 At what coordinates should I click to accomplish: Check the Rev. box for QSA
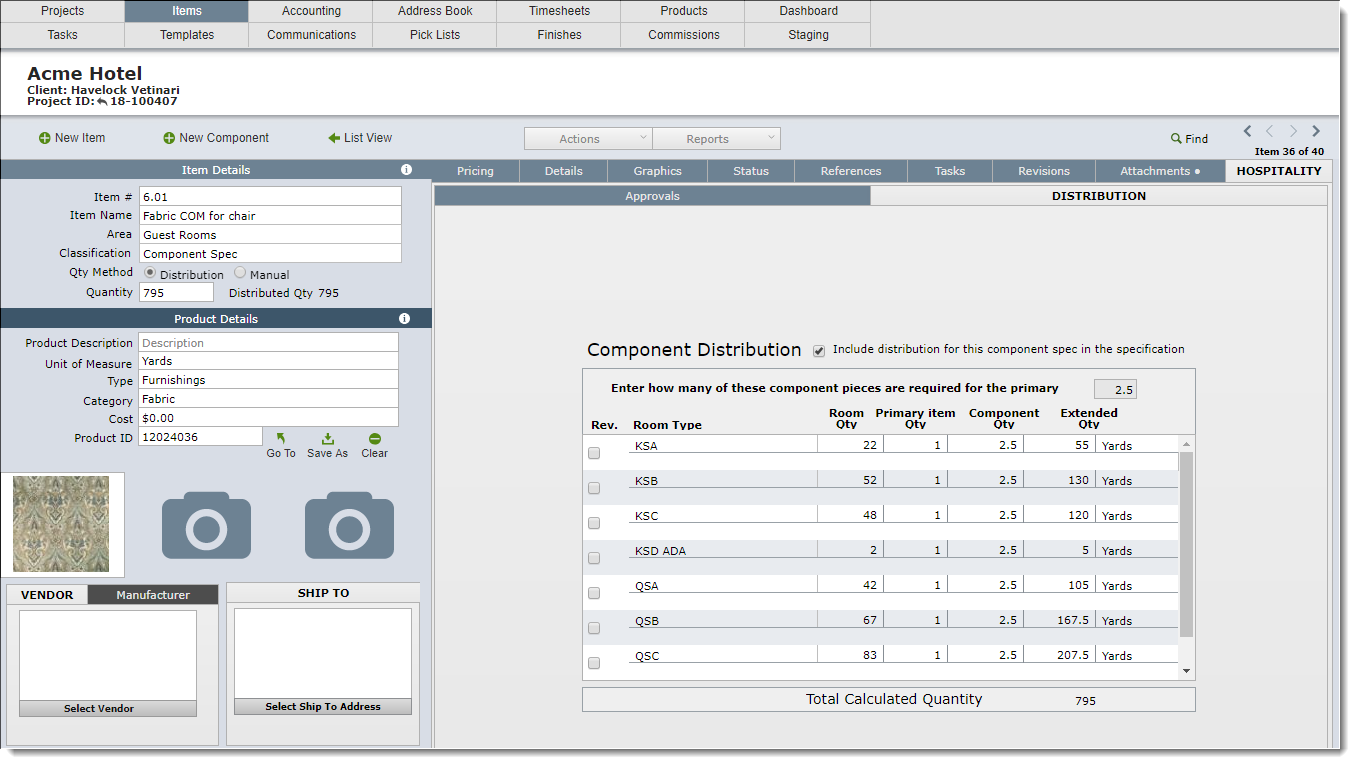pyautogui.click(x=594, y=593)
